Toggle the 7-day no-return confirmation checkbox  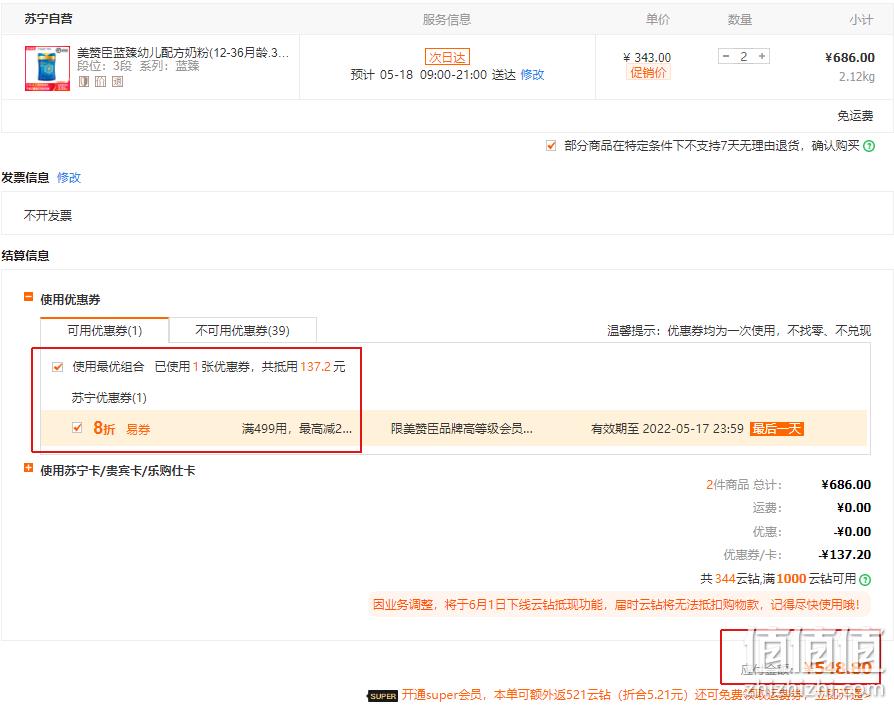(x=551, y=145)
